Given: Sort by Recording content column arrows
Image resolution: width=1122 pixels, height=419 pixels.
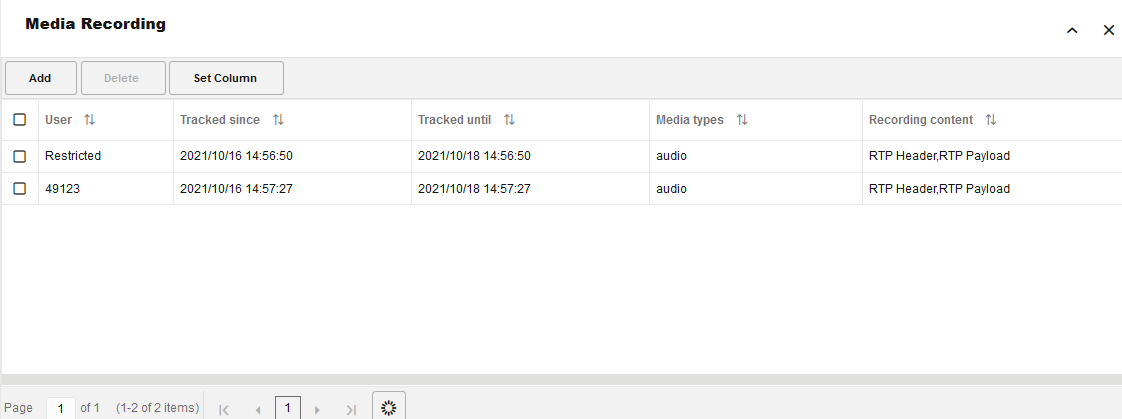Looking at the screenshot, I should (x=990, y=120).
